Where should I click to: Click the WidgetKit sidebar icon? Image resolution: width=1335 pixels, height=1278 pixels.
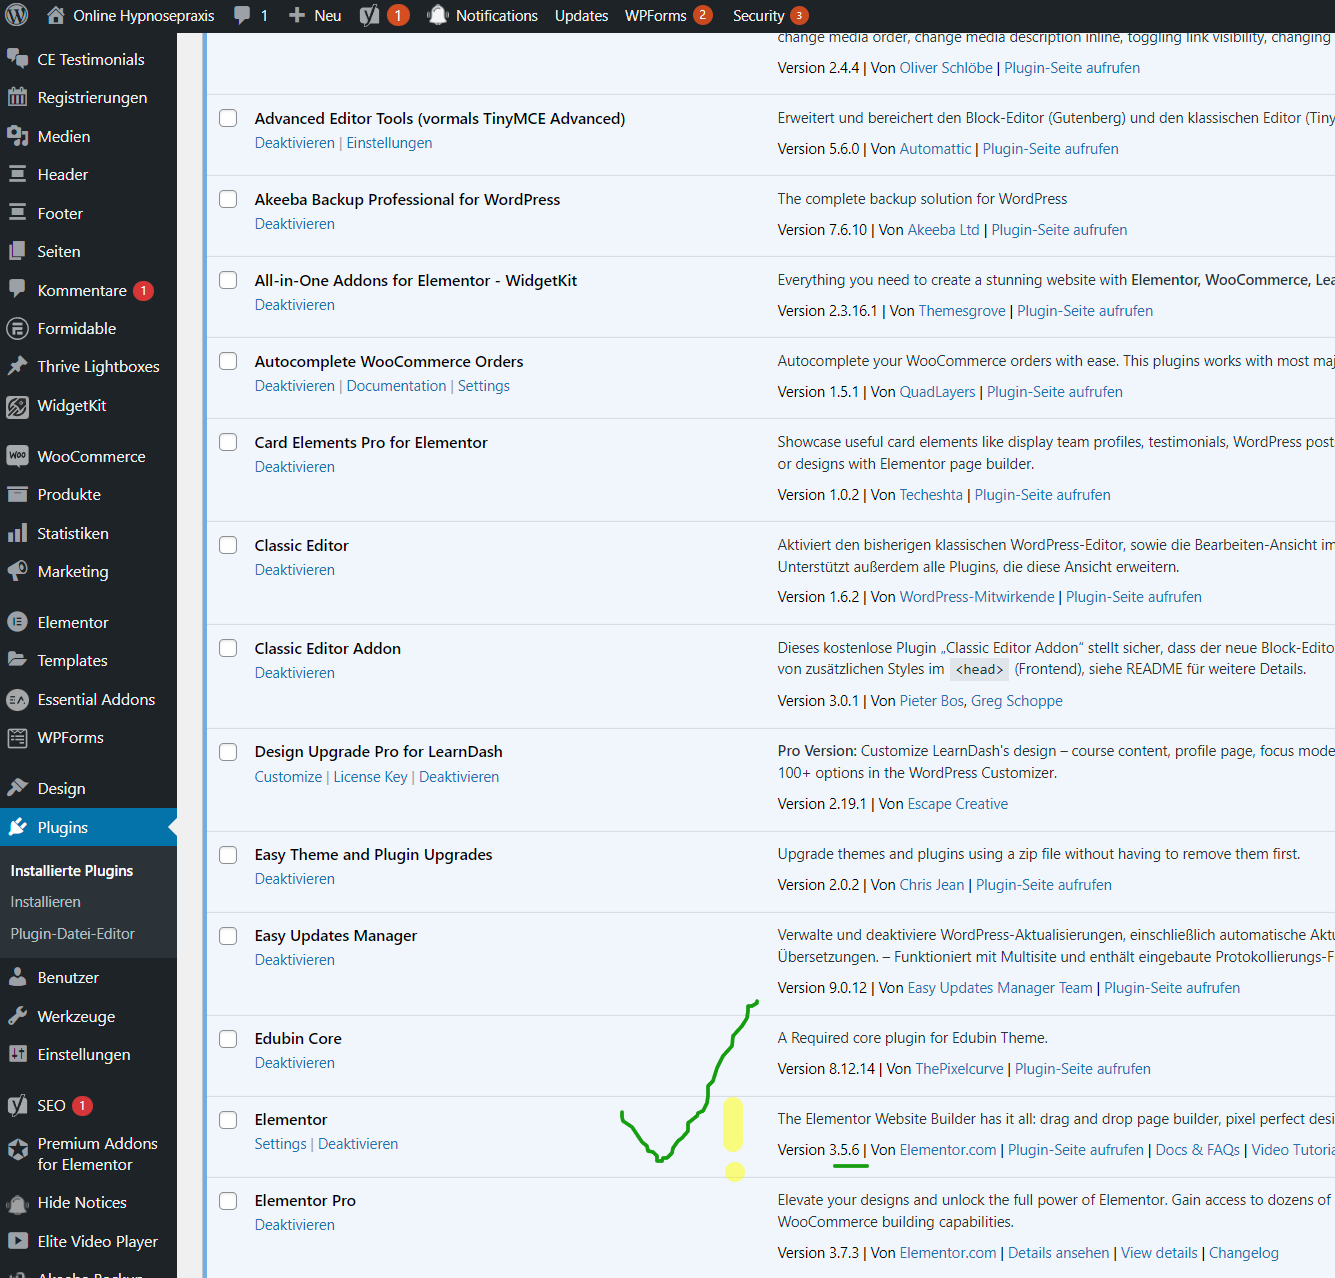tap(17, 406)
